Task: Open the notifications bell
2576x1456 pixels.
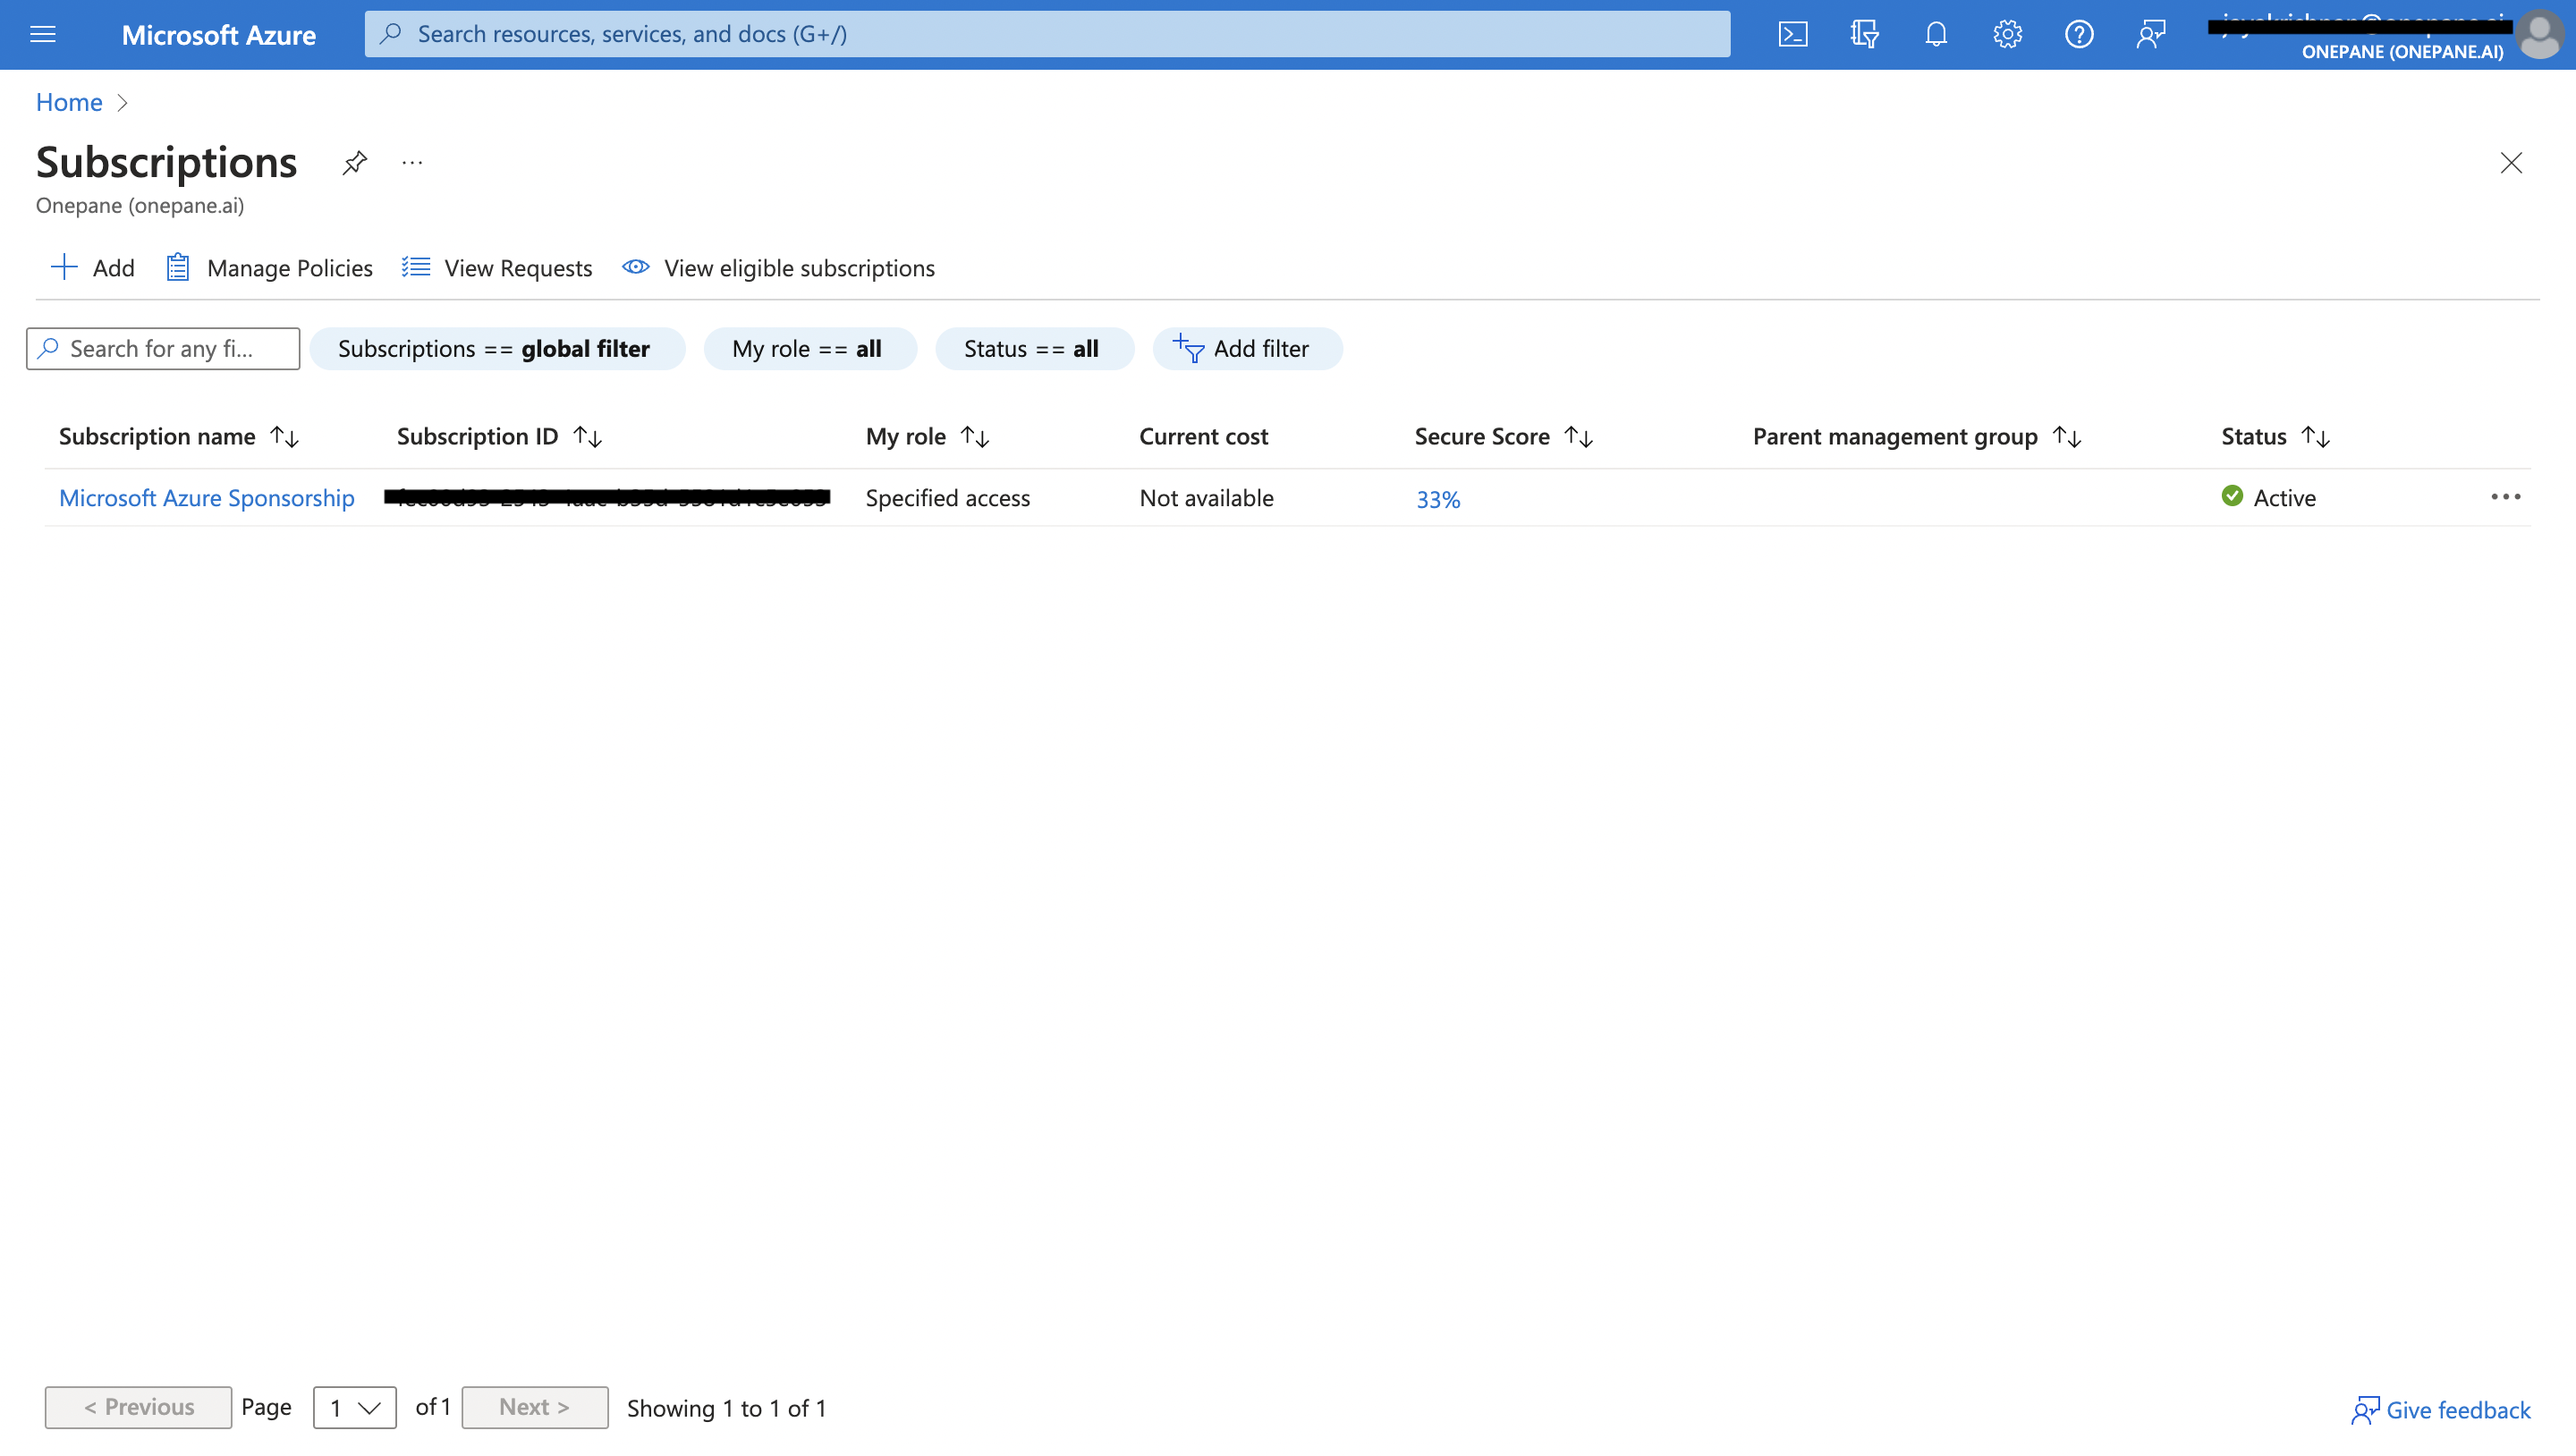Action: pyautogui.click(x=1936, y=34)
